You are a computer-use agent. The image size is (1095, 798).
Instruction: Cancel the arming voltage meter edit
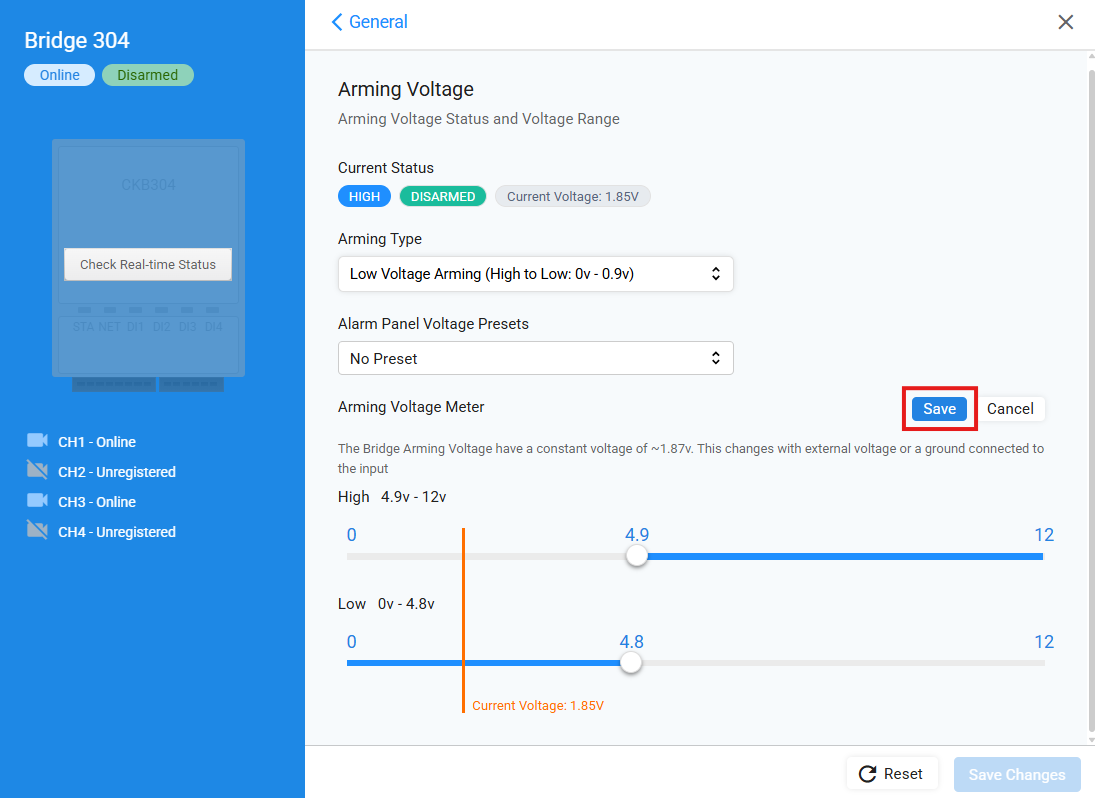point(1010,409)
